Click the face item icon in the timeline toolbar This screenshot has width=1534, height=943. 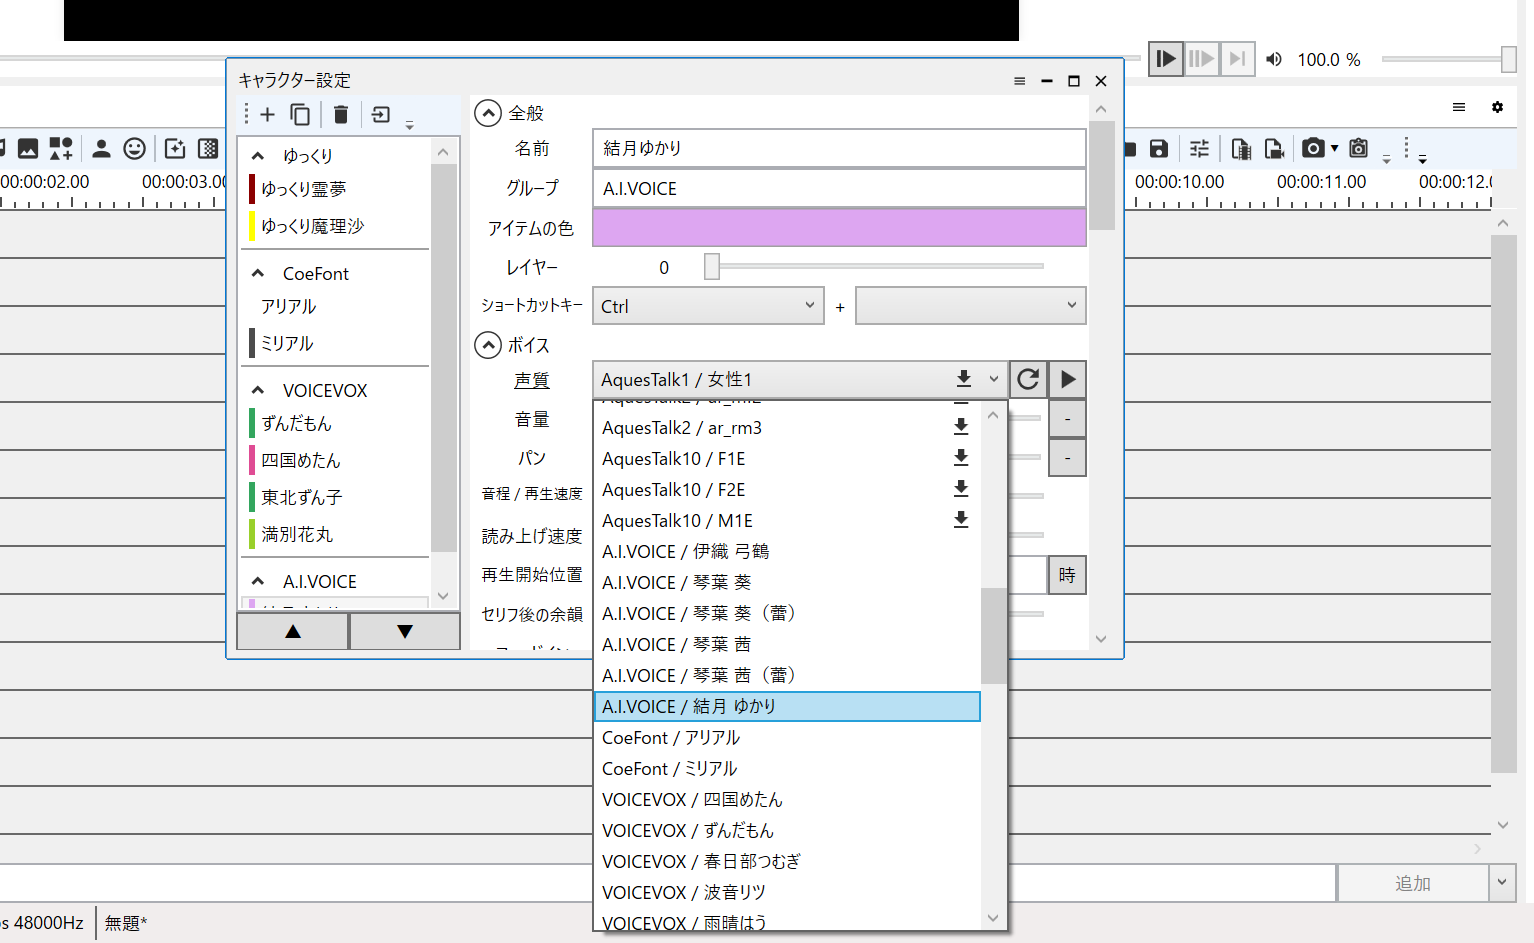(x=134, y=149)
